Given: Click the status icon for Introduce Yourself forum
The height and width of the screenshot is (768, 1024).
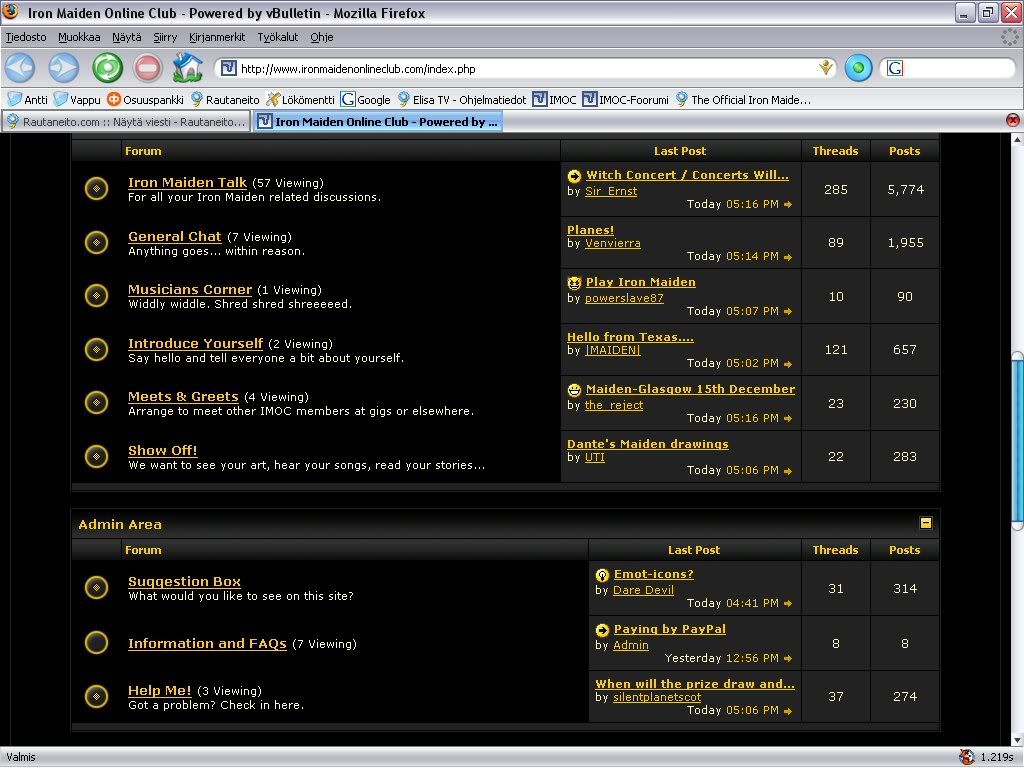Looking at the screenshot, I should coord(97,349).
